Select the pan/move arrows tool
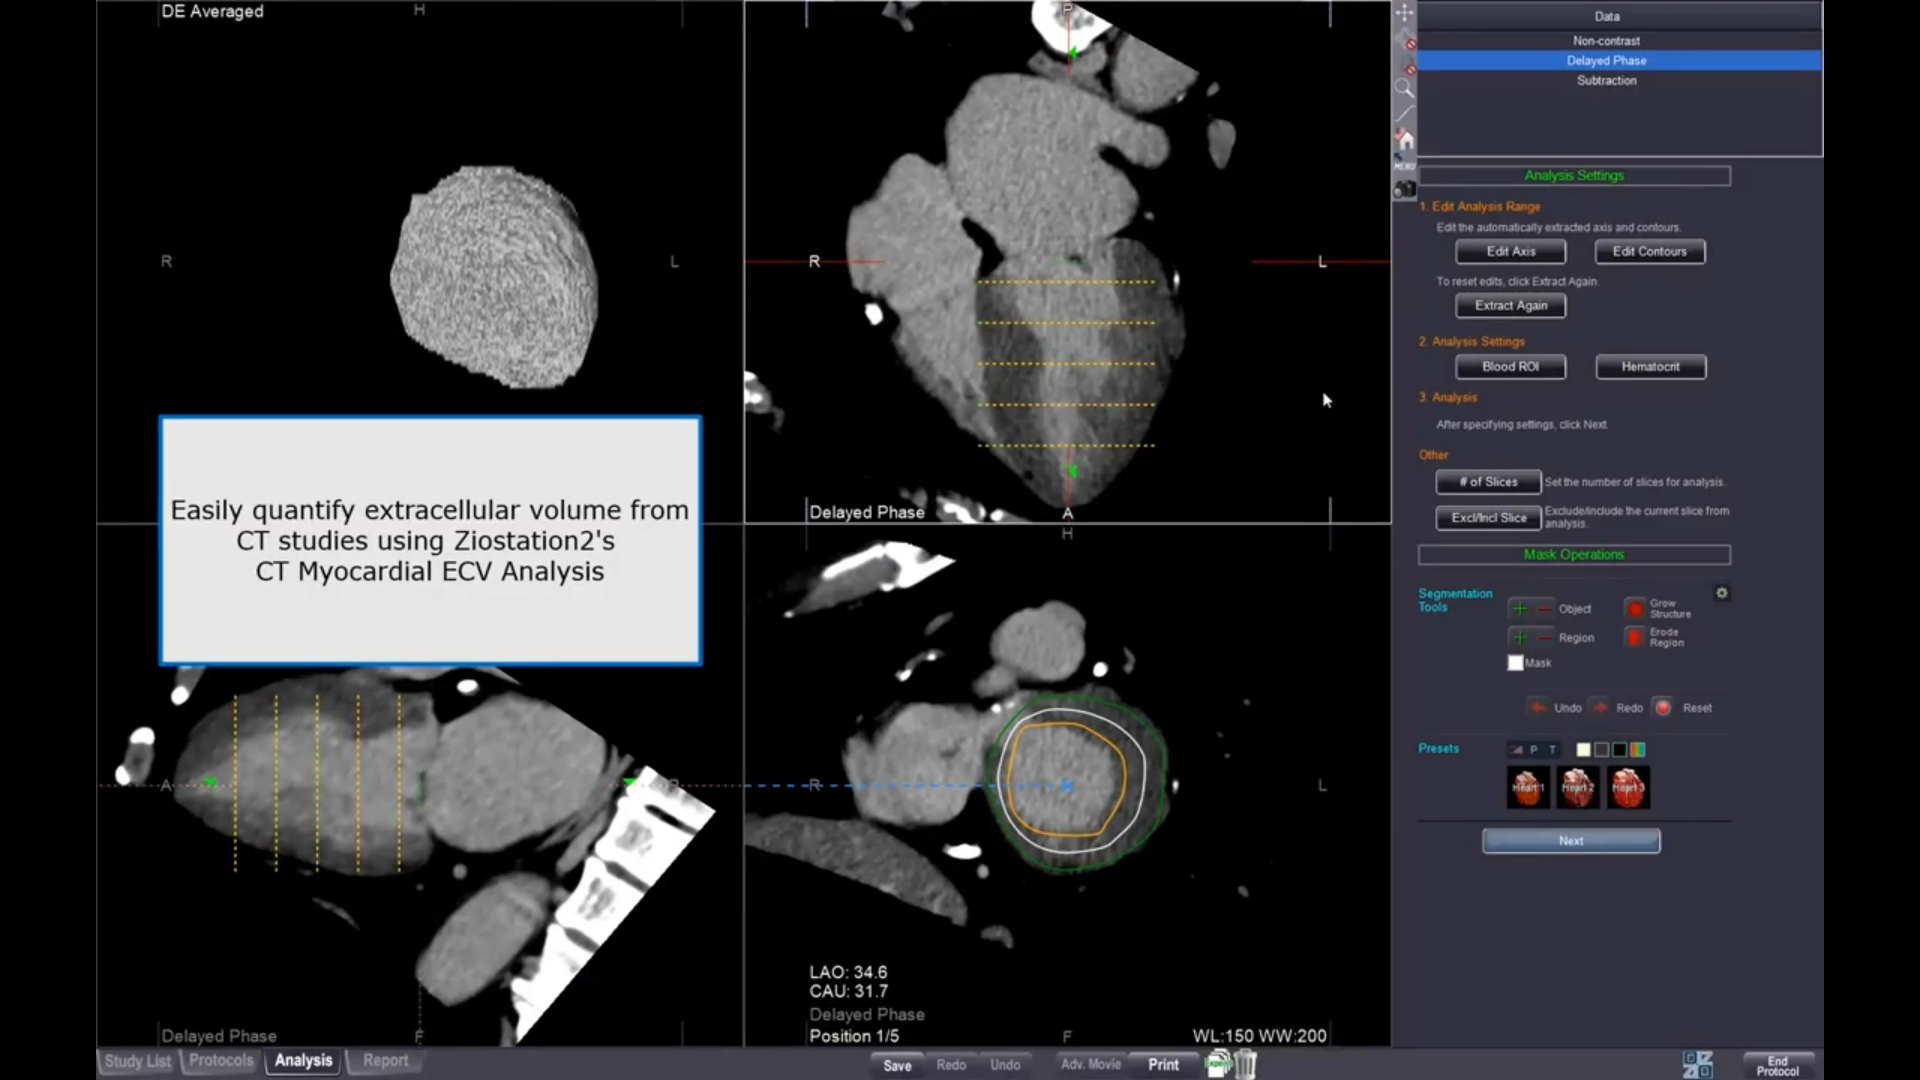The image size is (1920, 1080). 1405,13
